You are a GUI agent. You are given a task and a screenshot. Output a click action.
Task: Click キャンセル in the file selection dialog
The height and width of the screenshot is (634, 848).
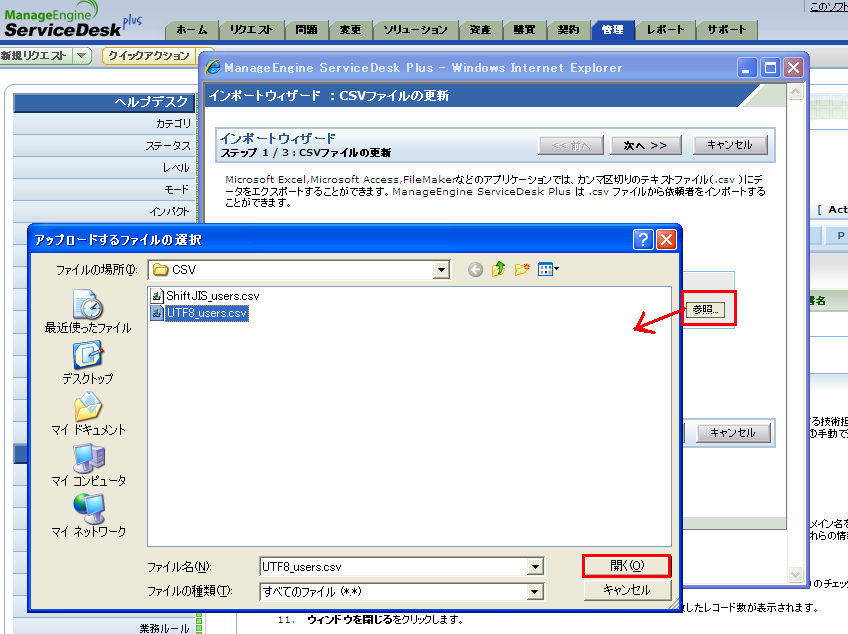(627, 590)
